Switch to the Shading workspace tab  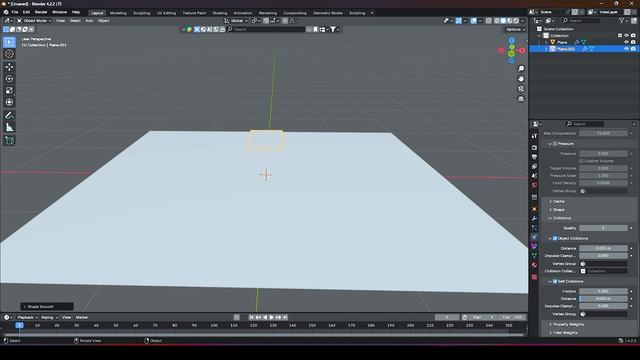point(220,13)
